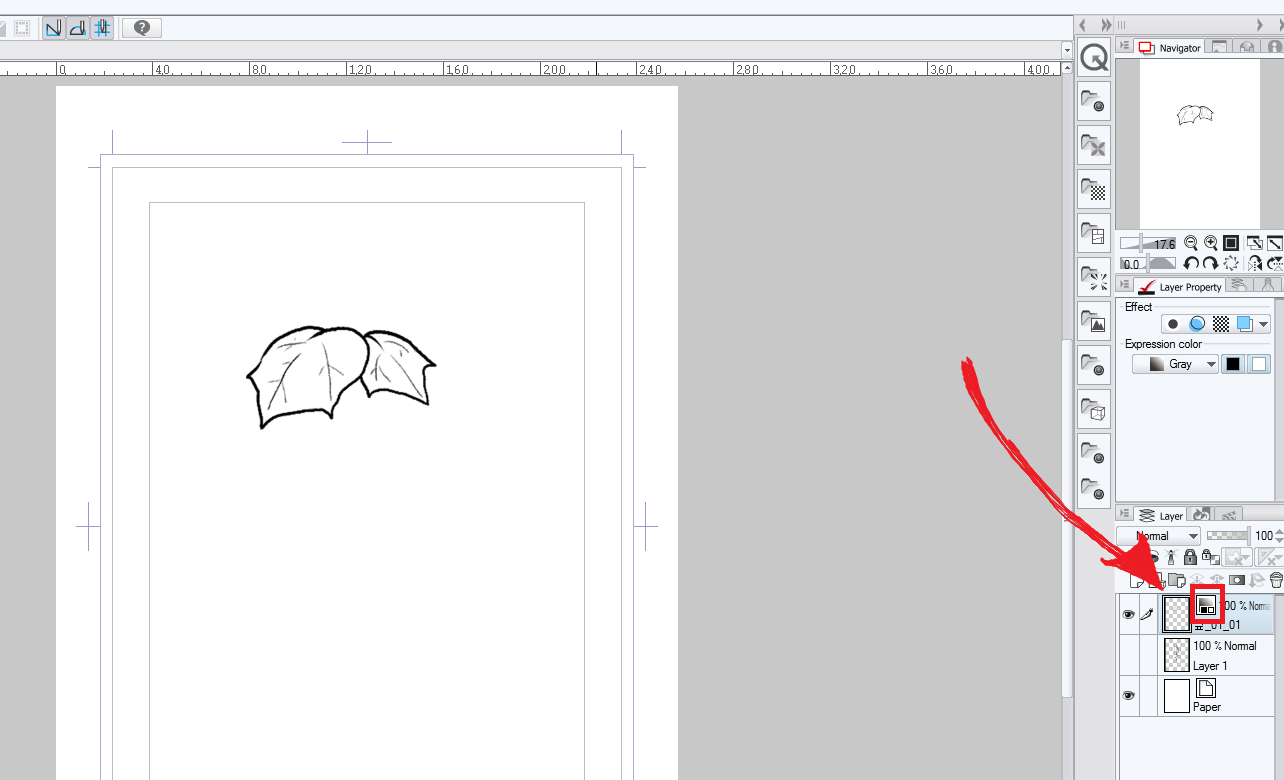Screen dimensions: 1284x780
Task: Rotate canvas right in the Navigator
Action: pyautogui.click(x=1210, y=264)
